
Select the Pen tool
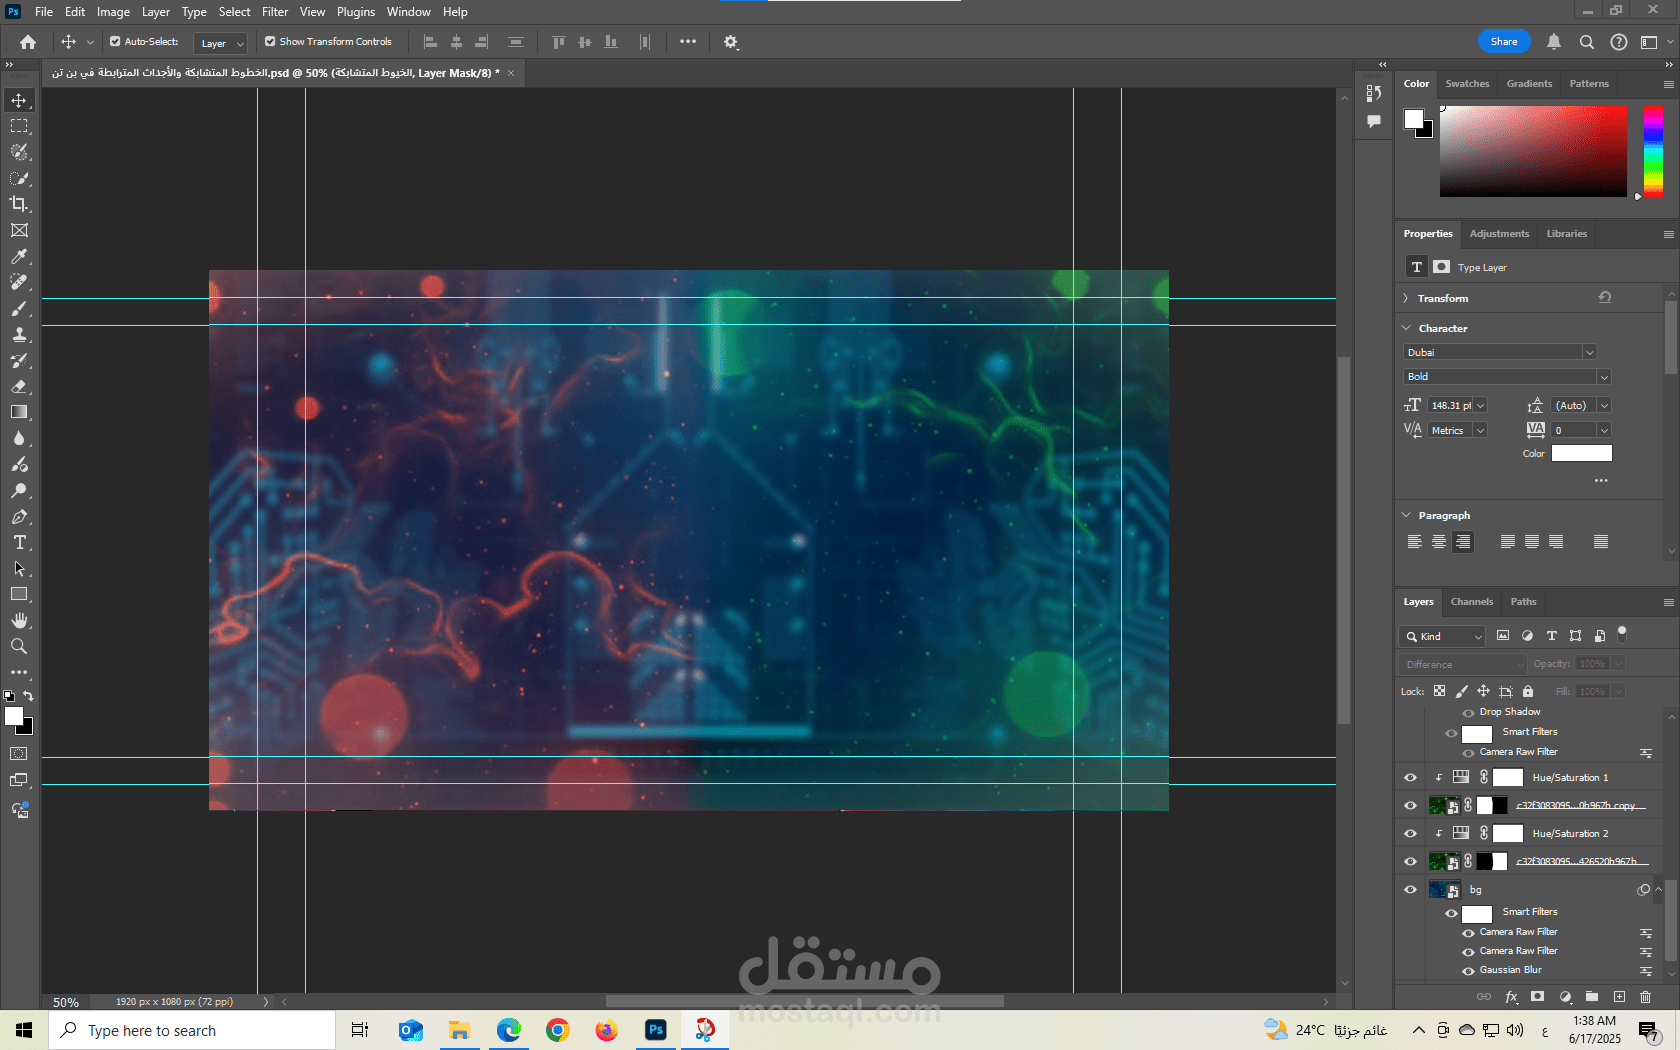point(19,516)
